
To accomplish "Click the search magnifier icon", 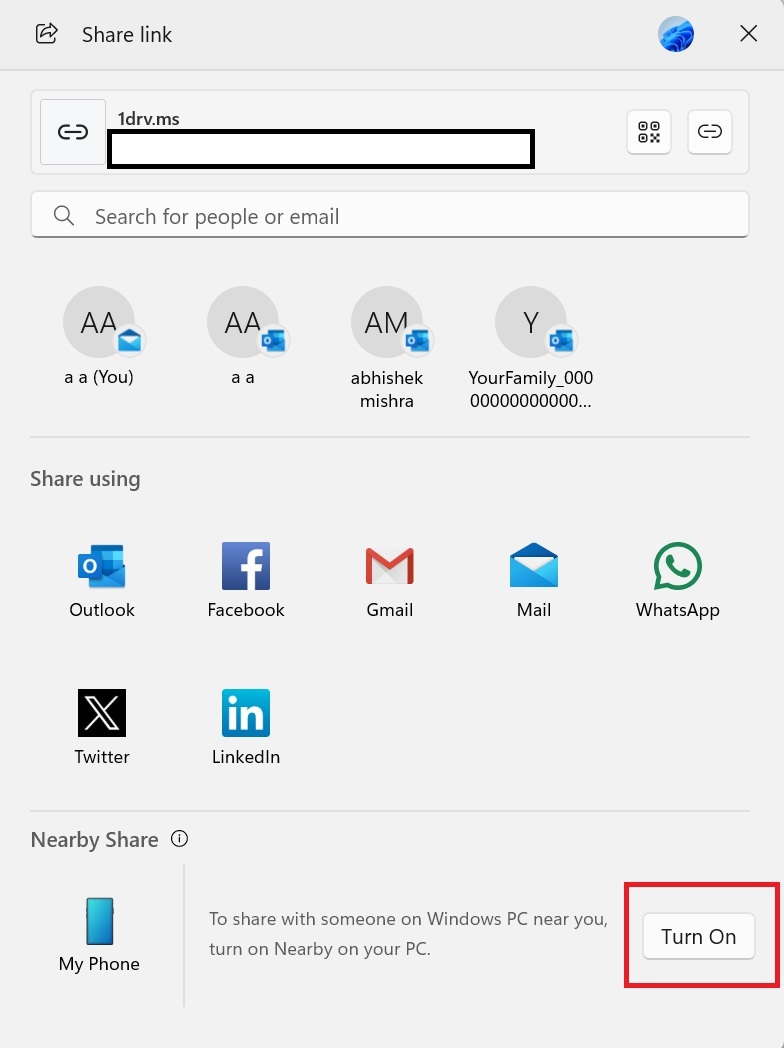I will pyautogui.click(x=63, y=216).
